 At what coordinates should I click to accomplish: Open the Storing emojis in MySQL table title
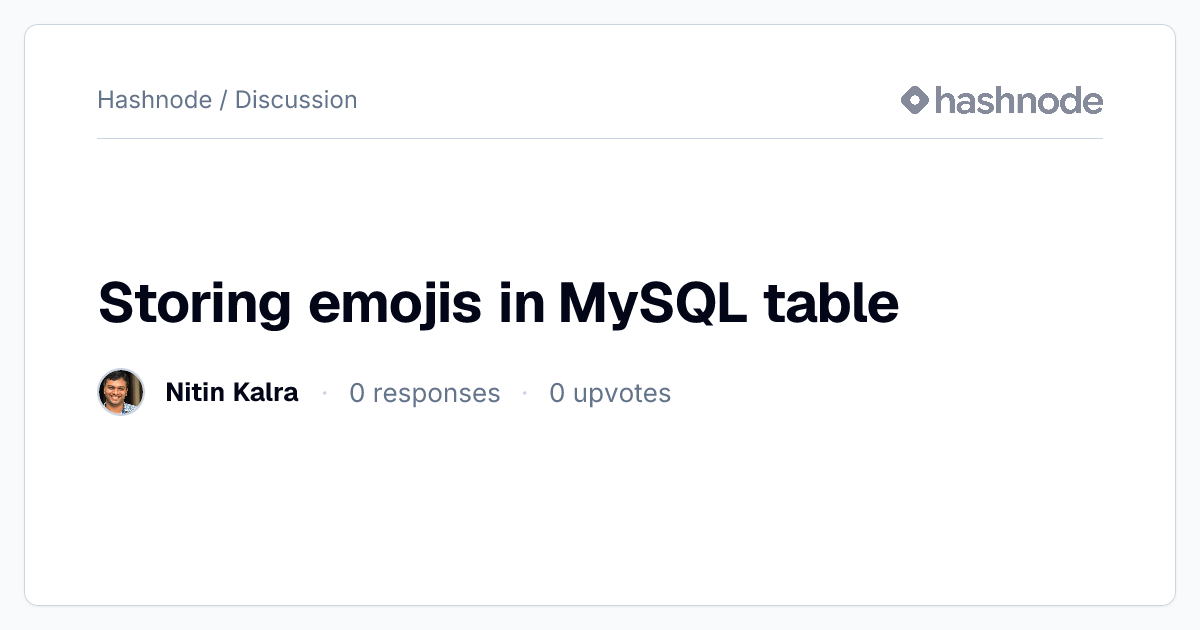point(499,304)
